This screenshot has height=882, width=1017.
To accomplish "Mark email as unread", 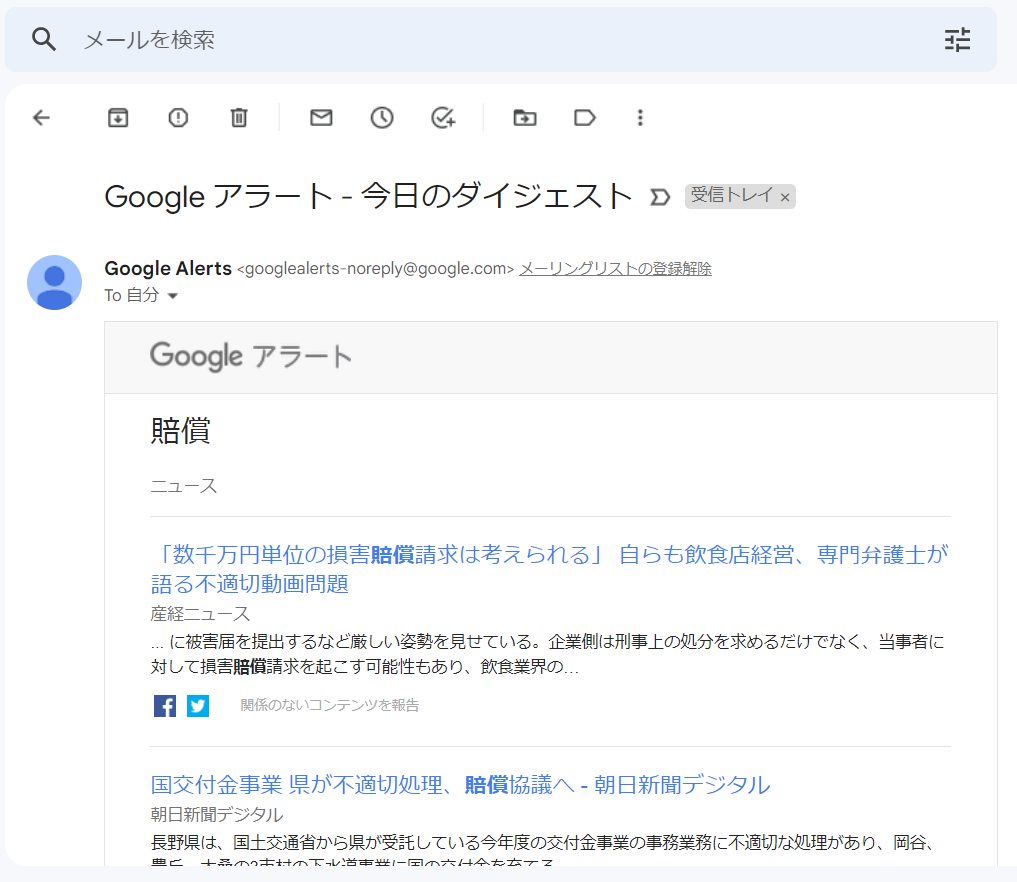I will [x=321, y=117].
